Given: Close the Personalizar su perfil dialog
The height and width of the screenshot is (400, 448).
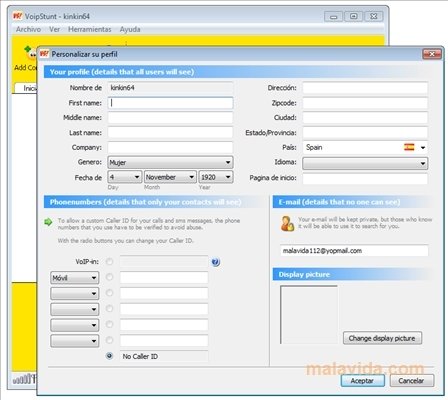Looking at the screenshot, I should pos(432,54).
